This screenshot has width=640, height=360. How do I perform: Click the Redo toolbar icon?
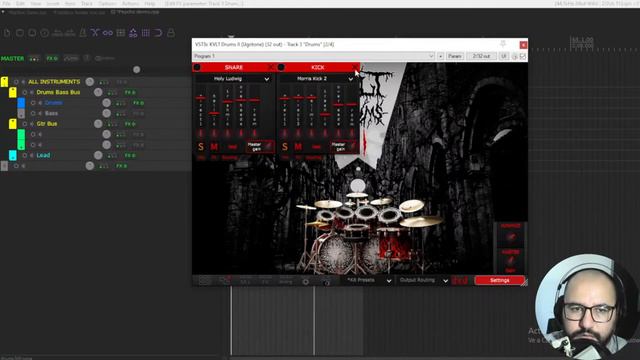pyautogui.click(x=70, y=33)
